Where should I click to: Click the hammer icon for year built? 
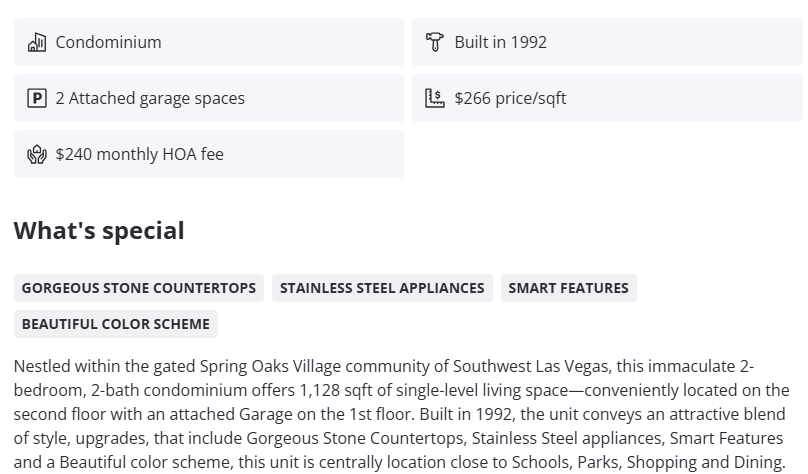click(x=435, y=42)
